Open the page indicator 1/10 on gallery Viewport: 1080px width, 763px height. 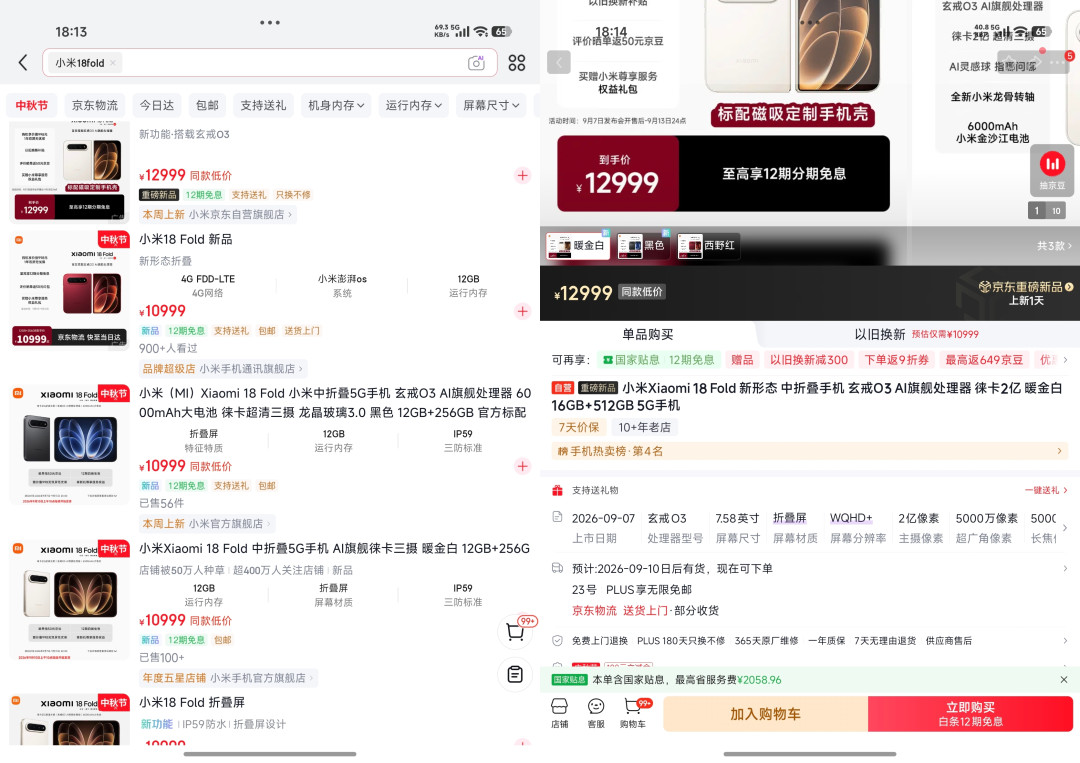pyautogui.click(x=1046, y=211)
